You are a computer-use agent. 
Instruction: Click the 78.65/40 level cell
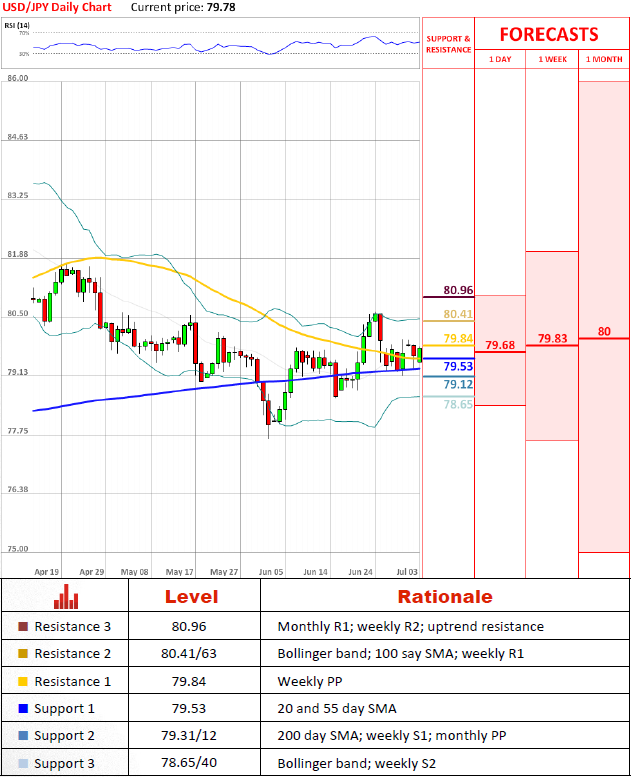tap(189, 763)
